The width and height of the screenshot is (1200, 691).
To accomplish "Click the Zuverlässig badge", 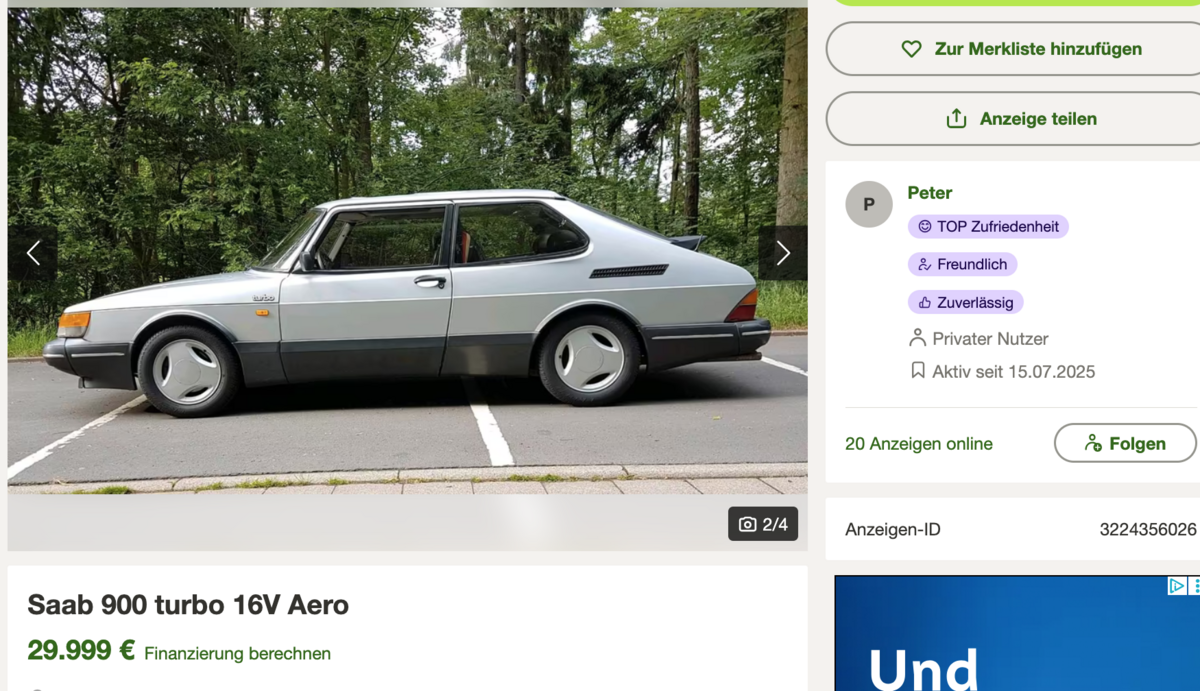I will [966, 302].
